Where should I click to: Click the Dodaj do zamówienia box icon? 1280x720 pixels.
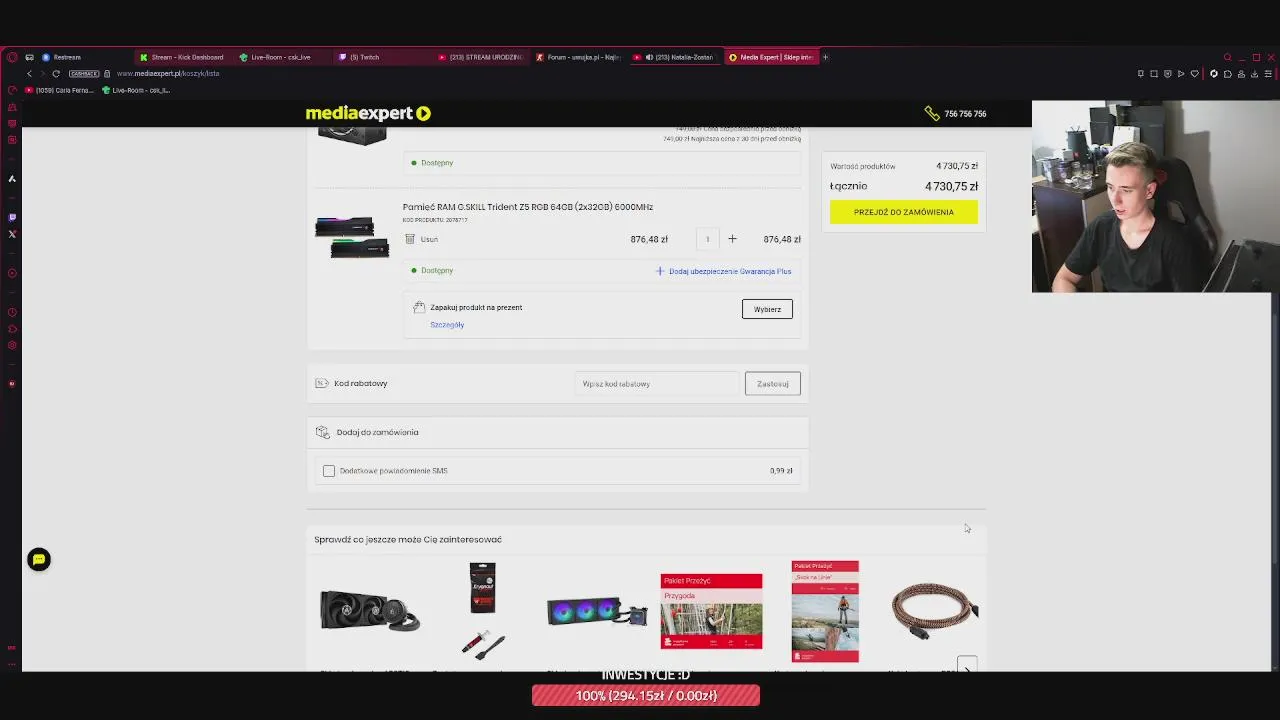coord(322,432)
